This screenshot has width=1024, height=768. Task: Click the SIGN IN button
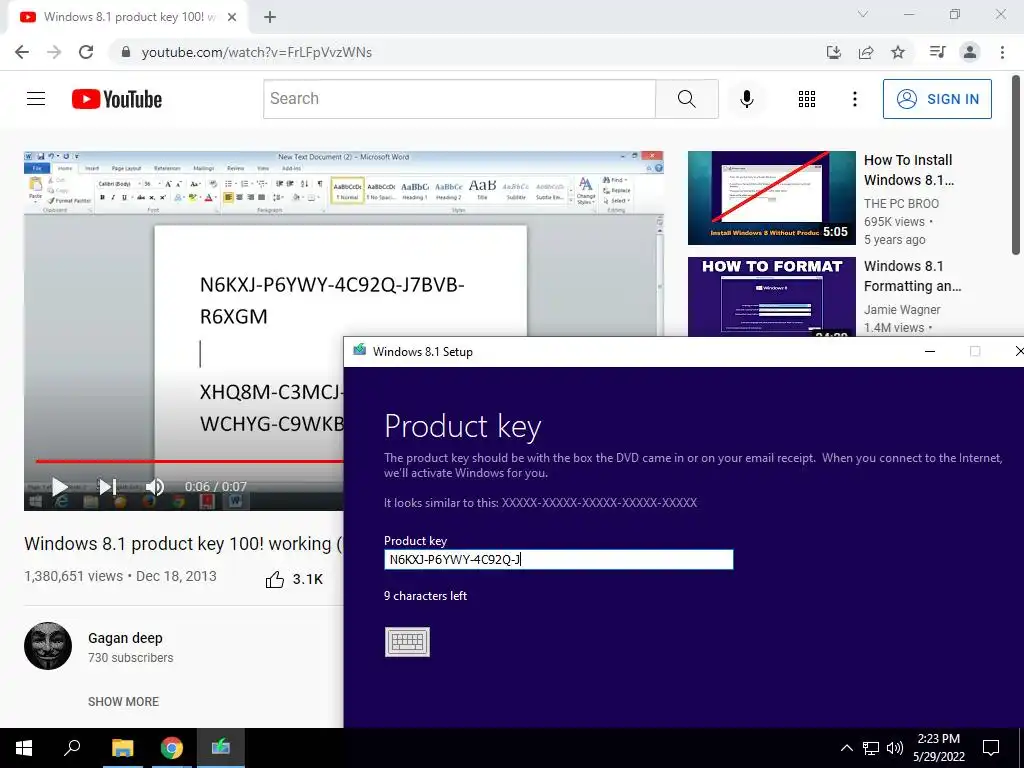click(937, 99)
